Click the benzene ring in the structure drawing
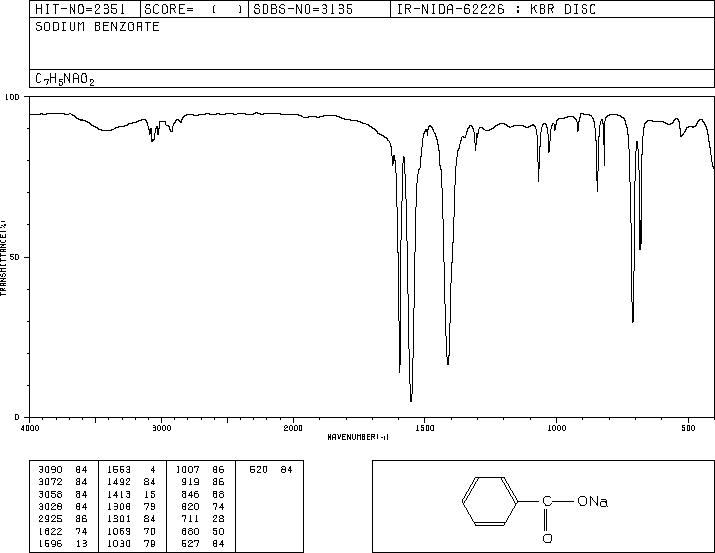 tap(490, 501)
